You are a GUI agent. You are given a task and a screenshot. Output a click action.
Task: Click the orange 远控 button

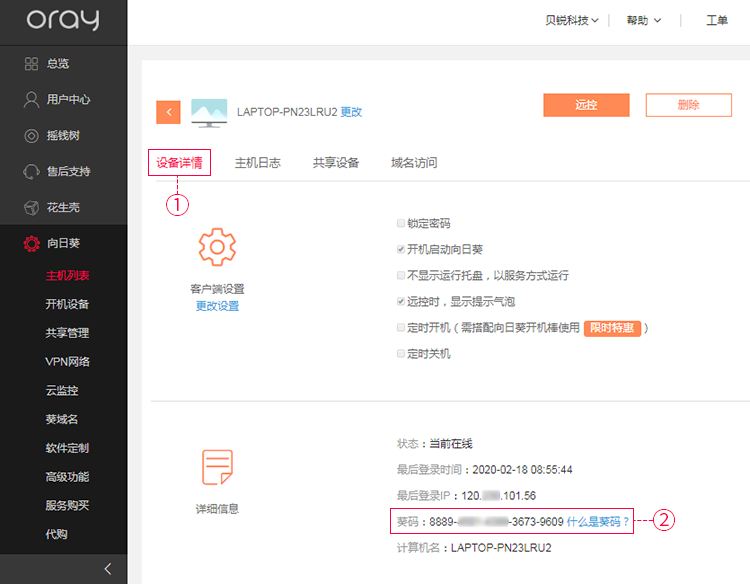(586, 105)
